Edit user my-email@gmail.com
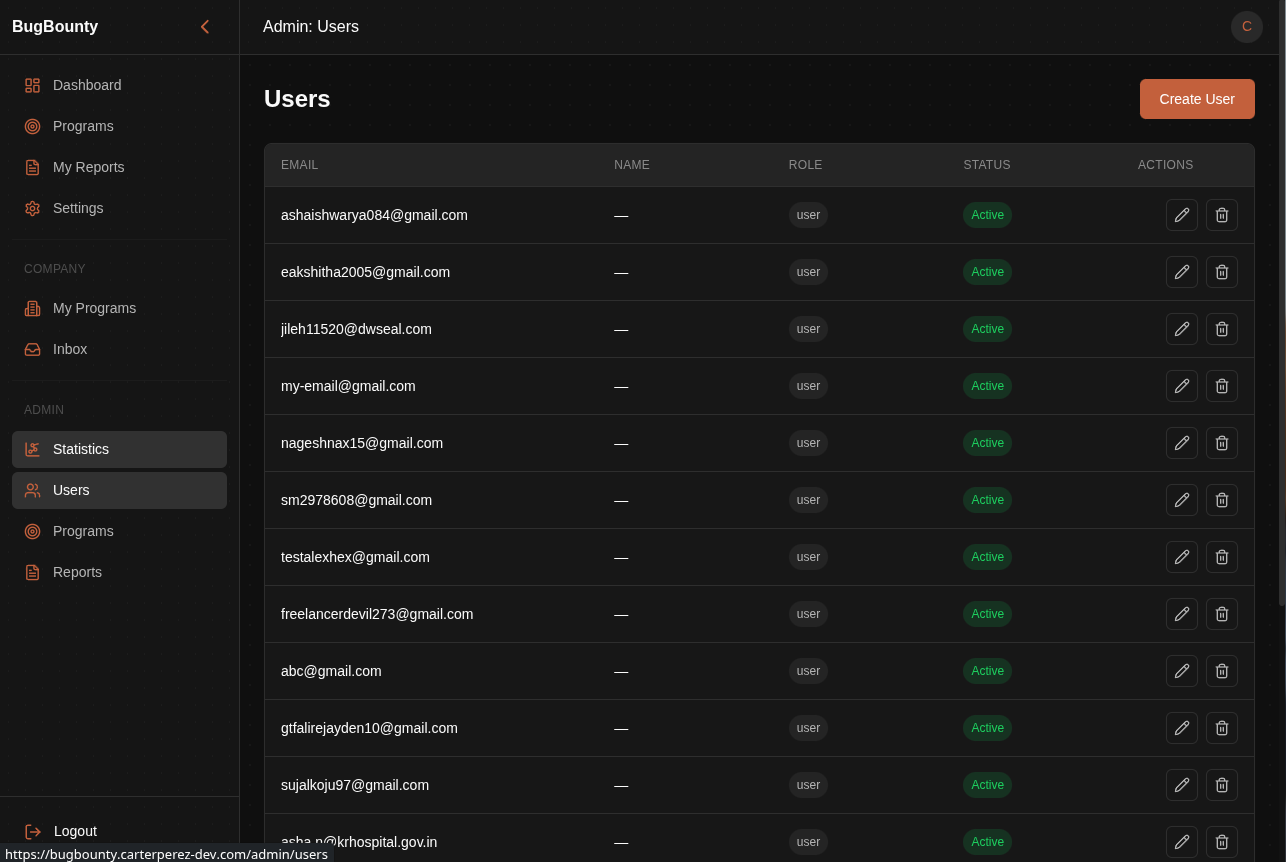The width and height of the screenshot is (1286, 862). point(1182,386)
